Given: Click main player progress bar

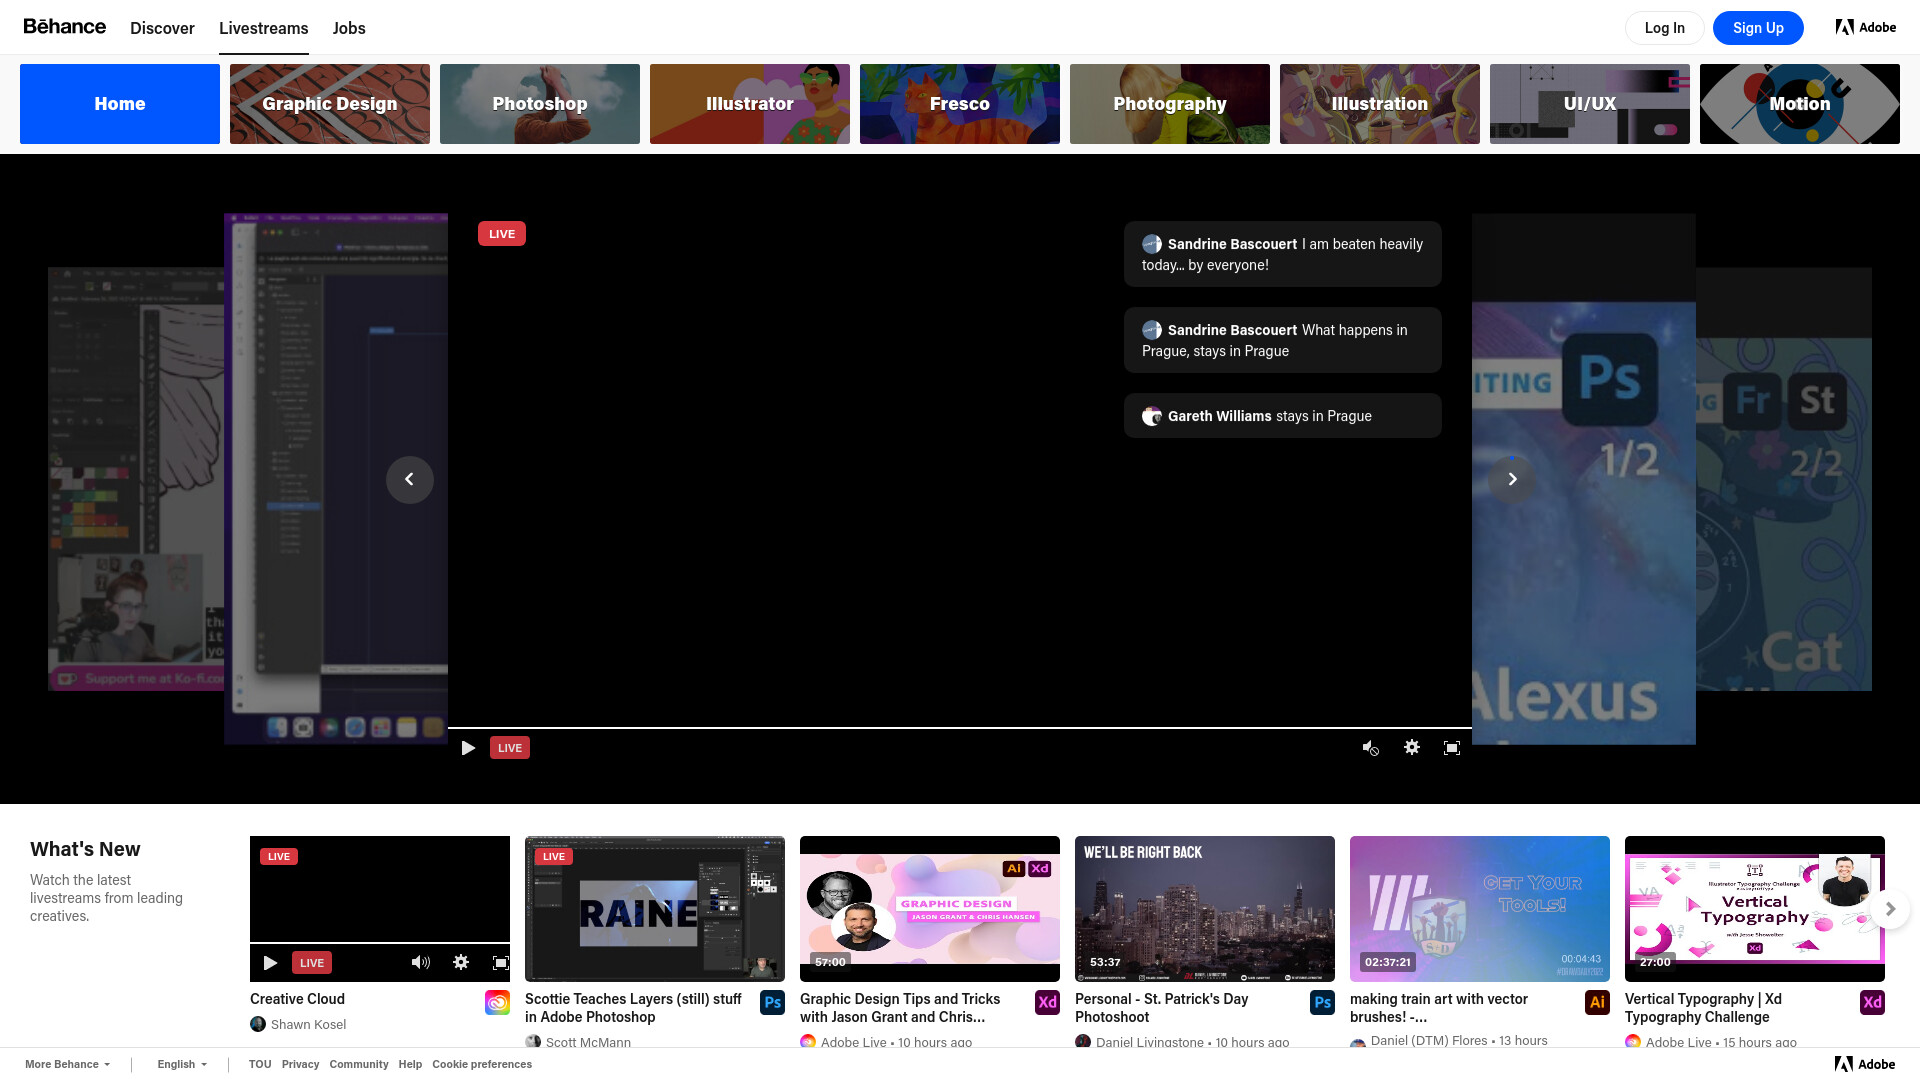Looking at the screenshot, I should coord(960,728).
